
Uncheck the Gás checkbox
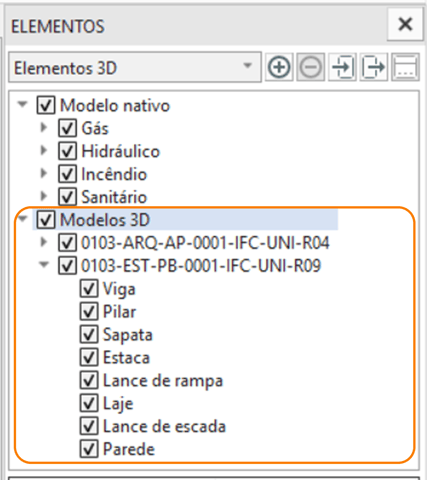click(x=67, y=128)
